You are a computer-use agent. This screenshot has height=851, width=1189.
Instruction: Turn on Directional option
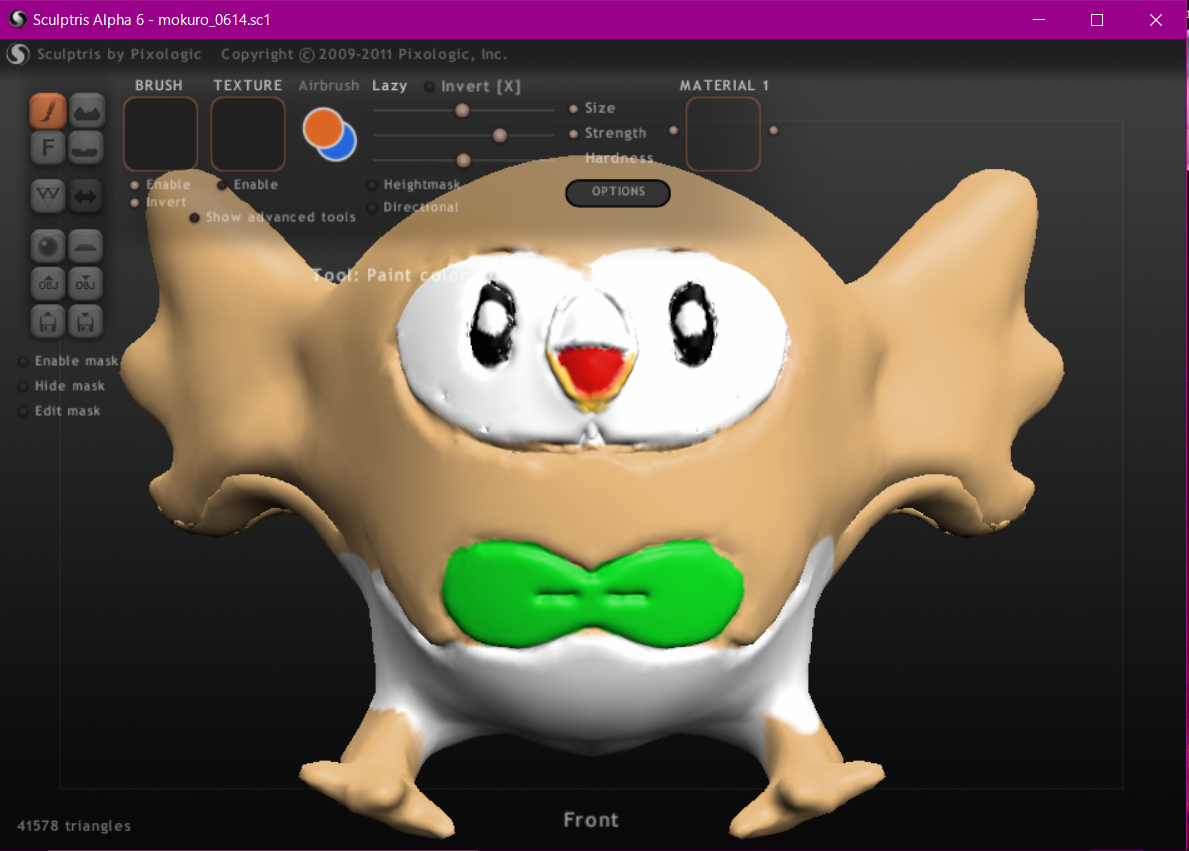tap(372, 207)
